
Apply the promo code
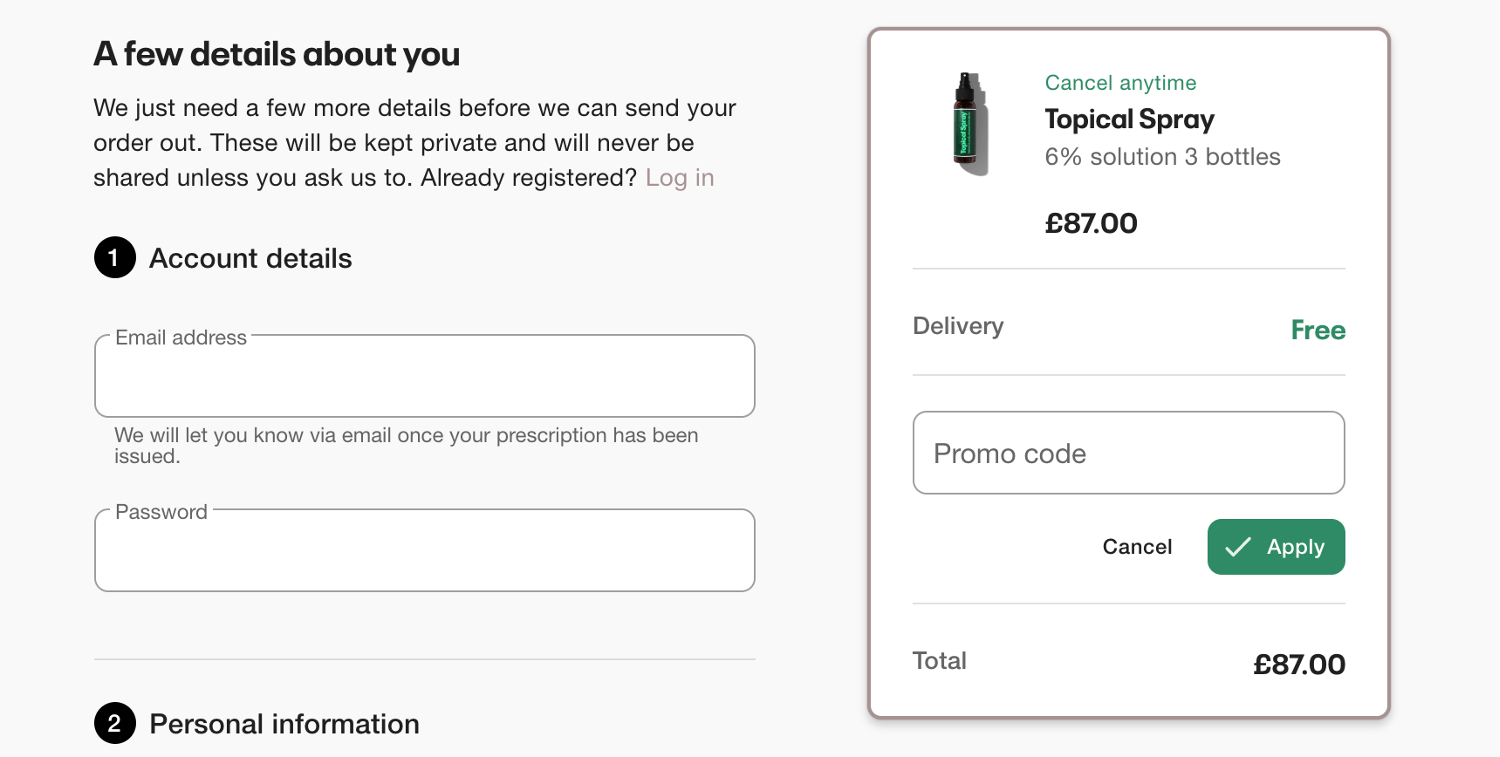[x=1276, y=547]
